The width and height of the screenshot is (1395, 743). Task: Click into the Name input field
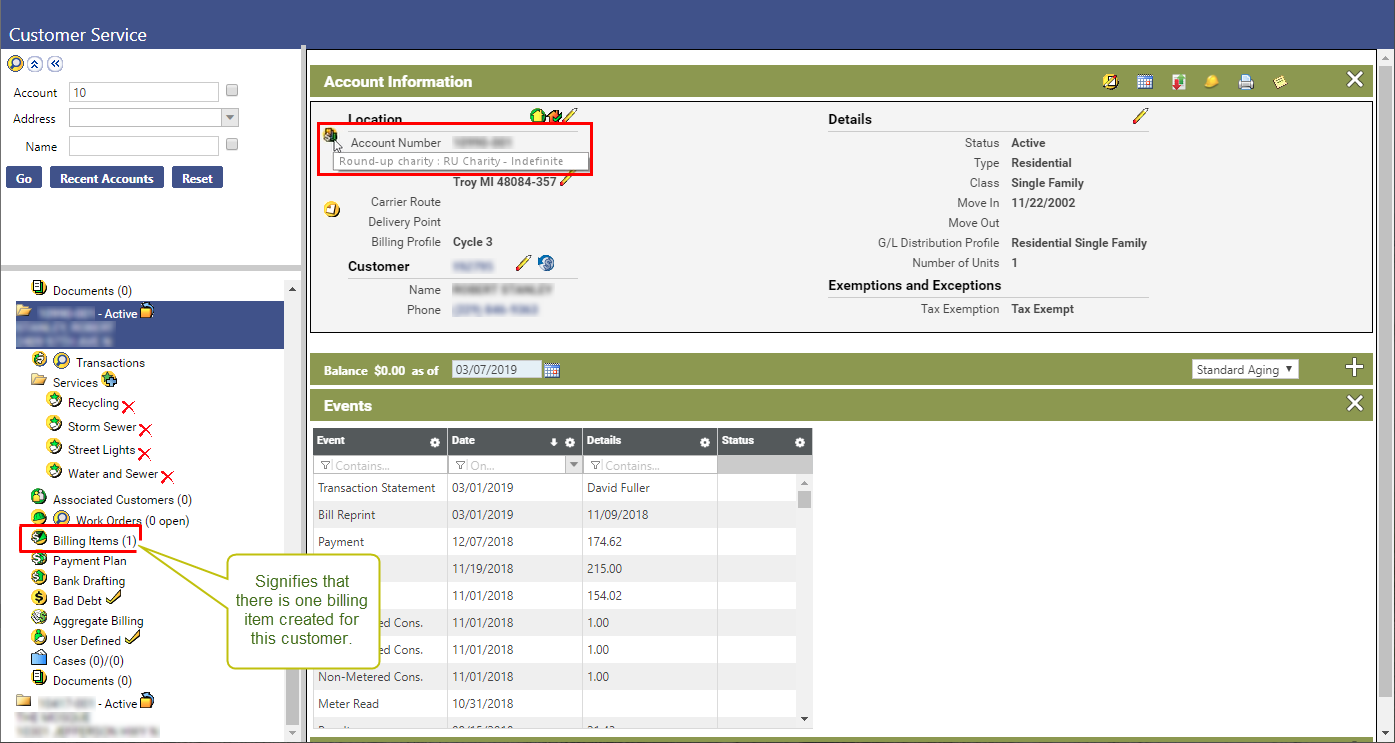144,146
